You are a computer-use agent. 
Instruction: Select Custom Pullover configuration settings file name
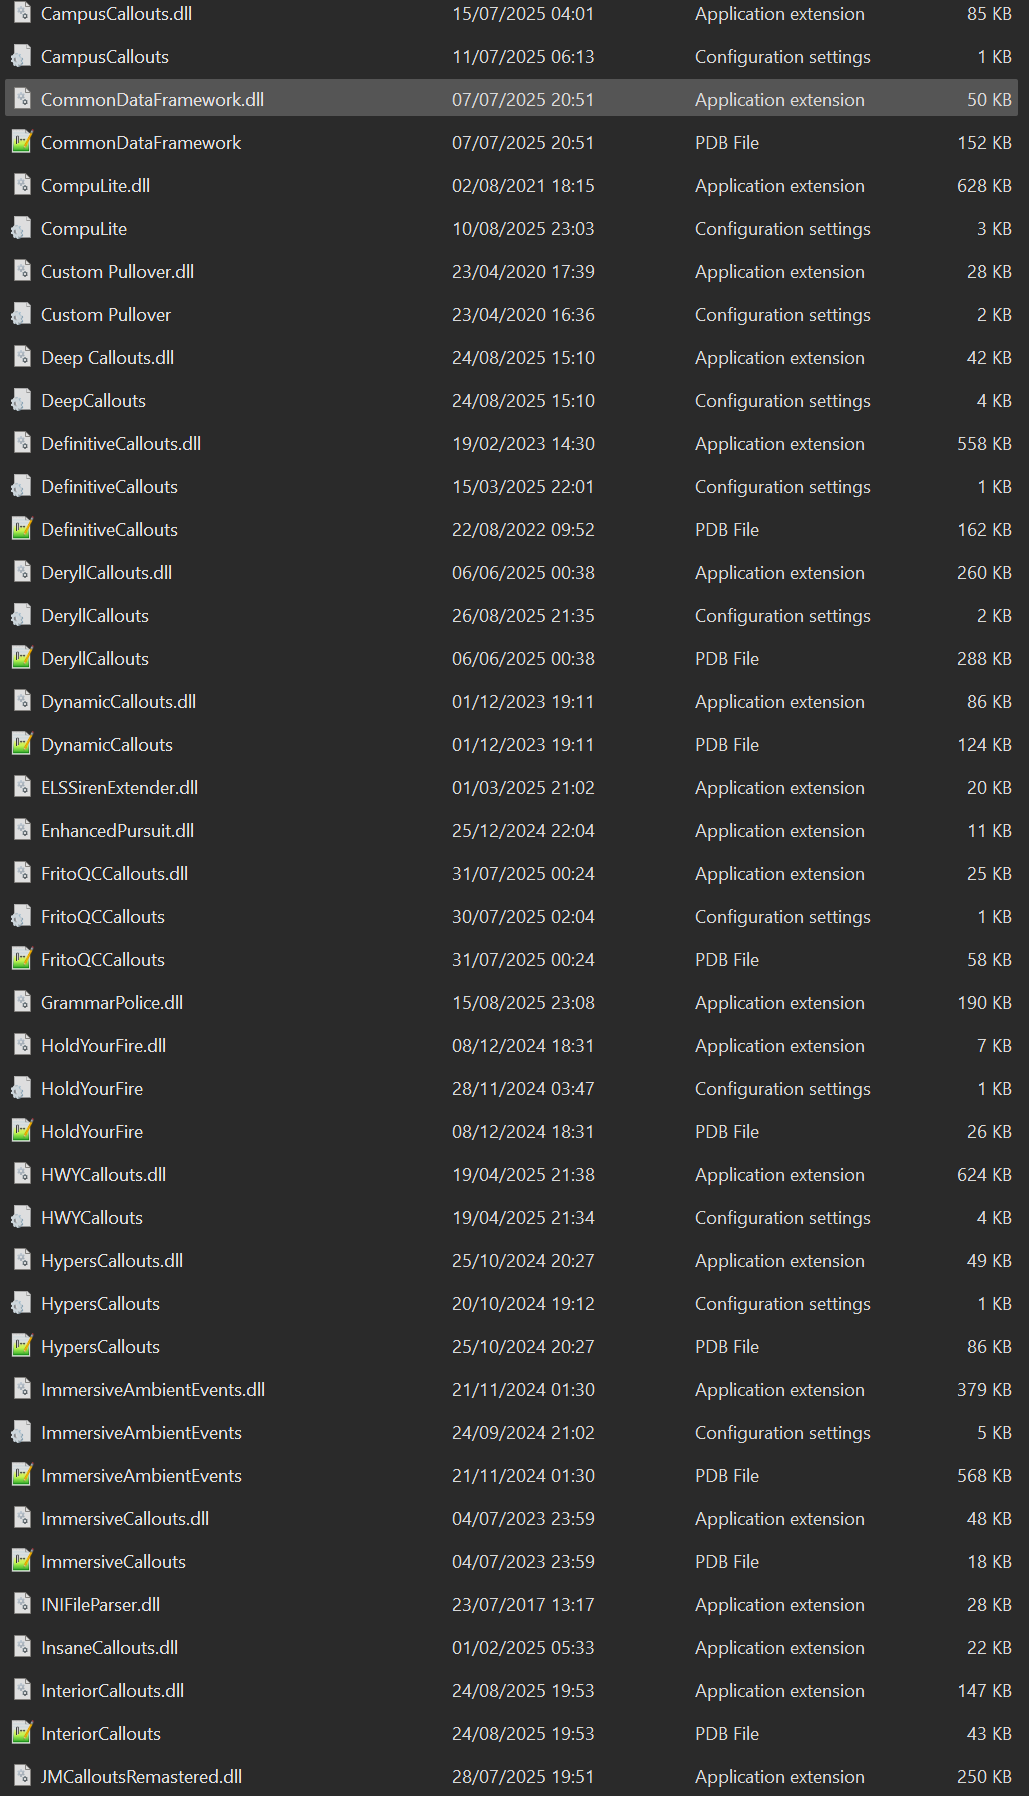(106, 315)
